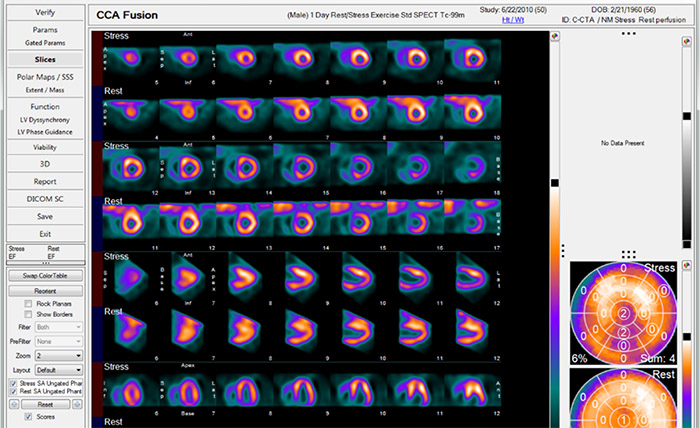This screenshot has height=428, width=700.
Task: Click the Rest polar map
Action: coord(623,398)
